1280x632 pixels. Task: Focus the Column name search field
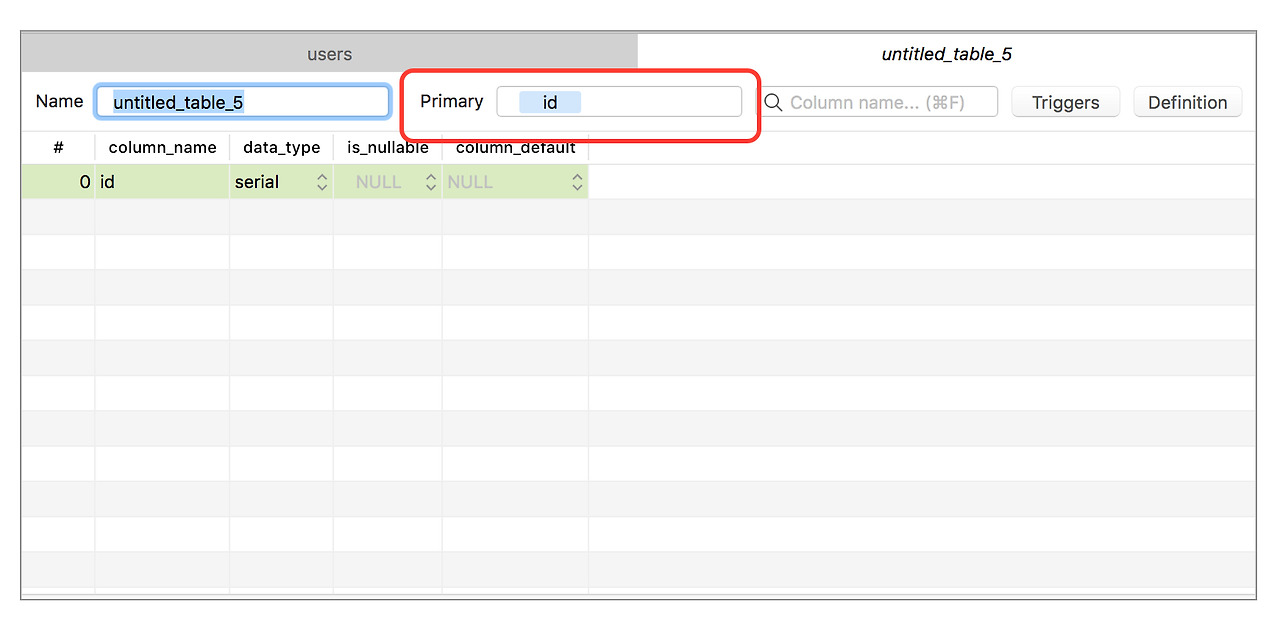[878, 102]
